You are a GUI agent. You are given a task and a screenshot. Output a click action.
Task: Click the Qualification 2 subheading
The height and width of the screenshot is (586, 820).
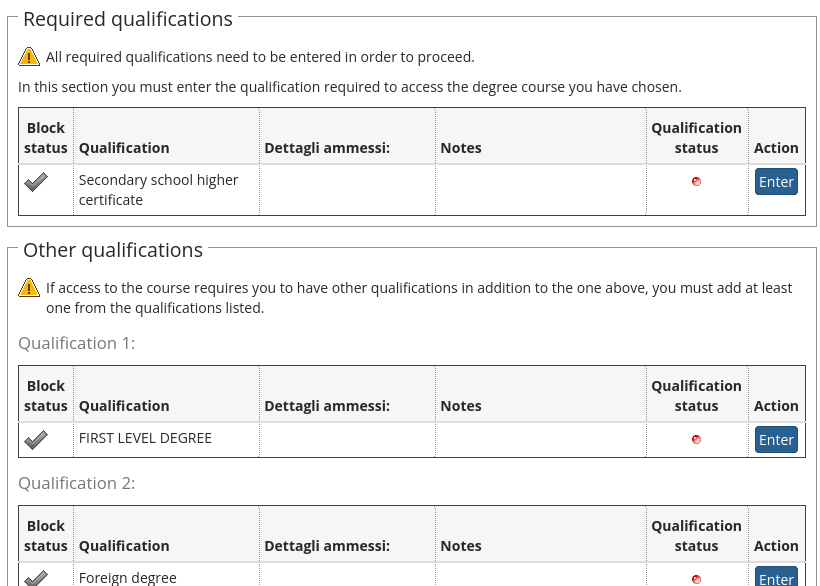tap(76, 483)
